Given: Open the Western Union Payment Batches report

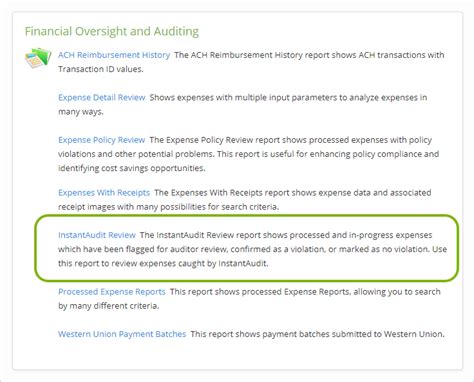Looking at the screenshot, I should click(122, 334).
